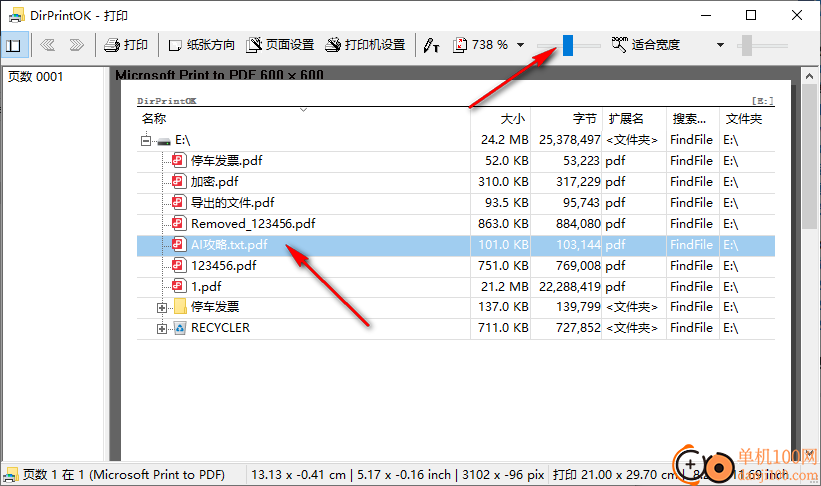Click the blue zoom slider handle
The image size is (821, 486).
click(x=568, y=46)
